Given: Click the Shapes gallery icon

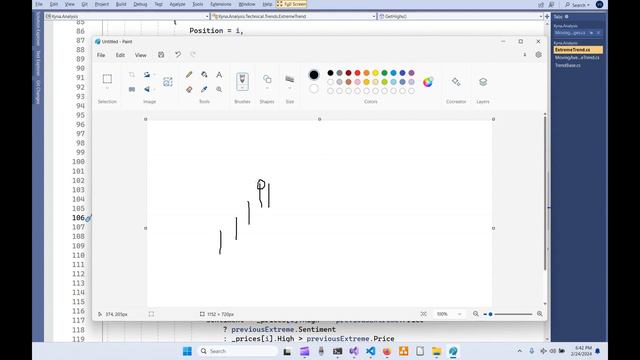Looking at the screenshot, I should 267,79.
